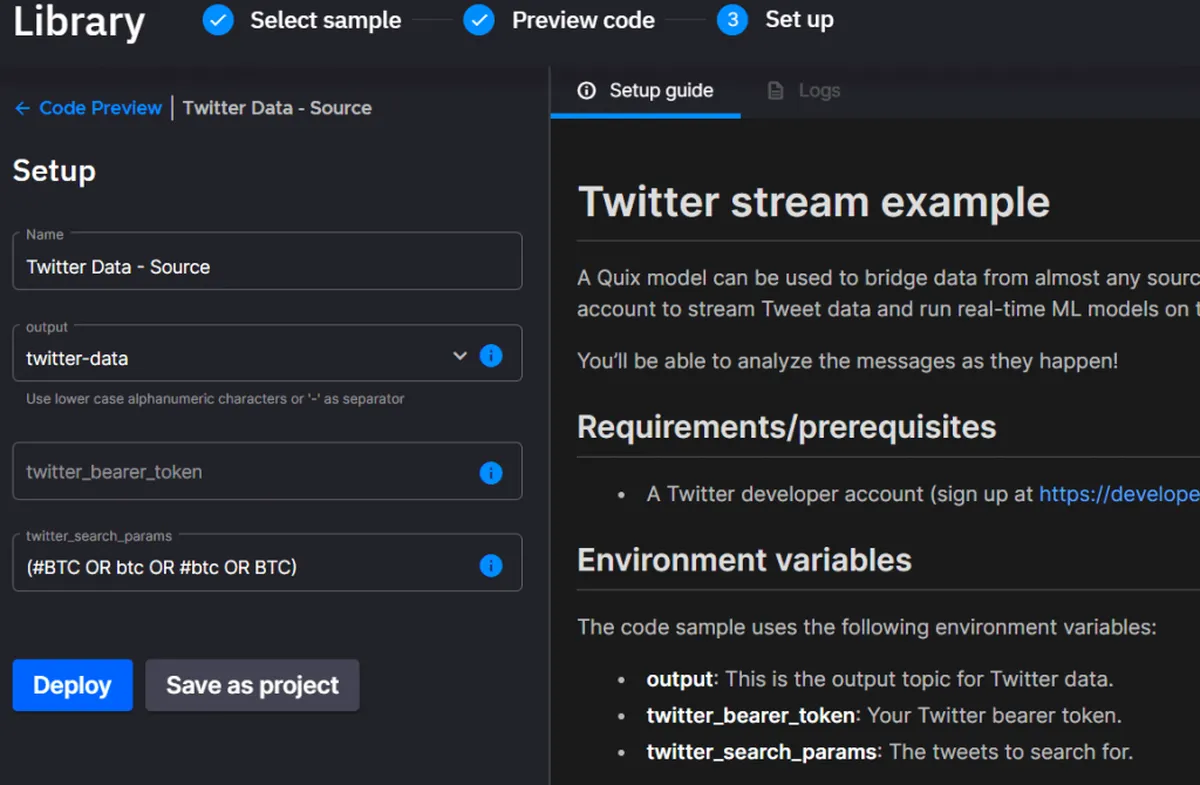The image size is (1200, 785).
Task: Go back via Code Preview link
Action: pyautogui.click(x=100, y=108)
